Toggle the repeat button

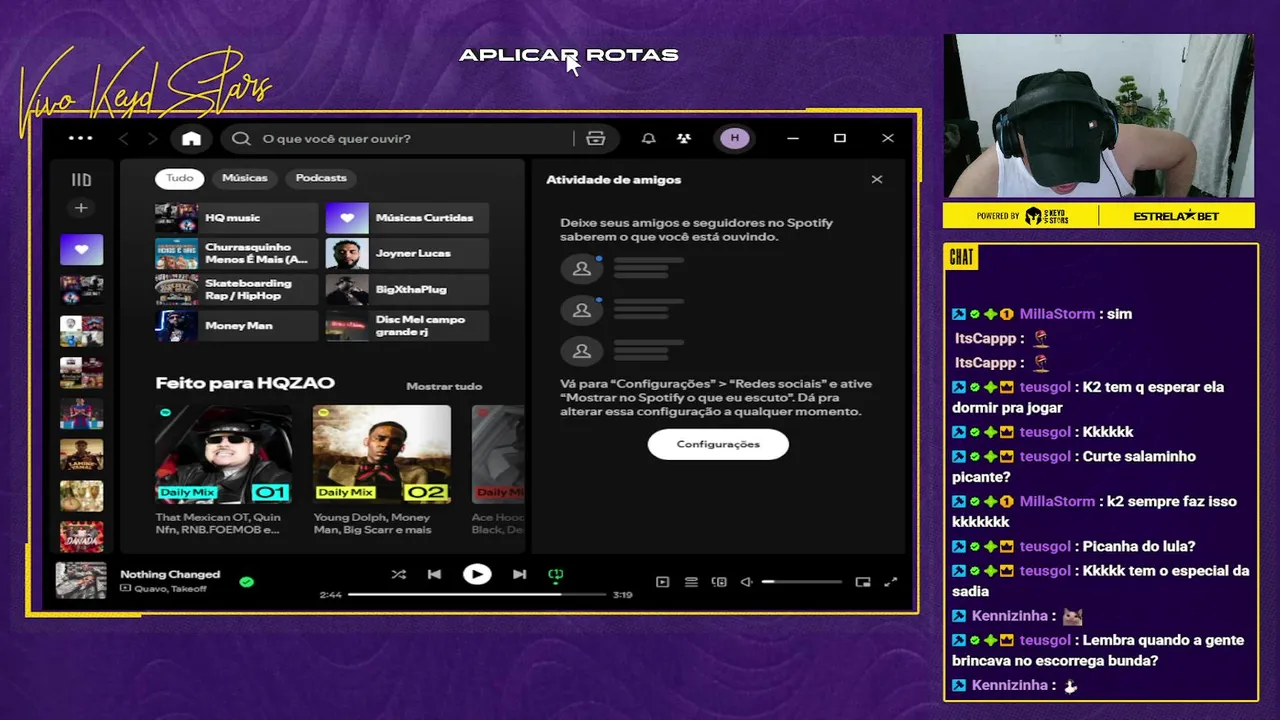coord(556,574)
